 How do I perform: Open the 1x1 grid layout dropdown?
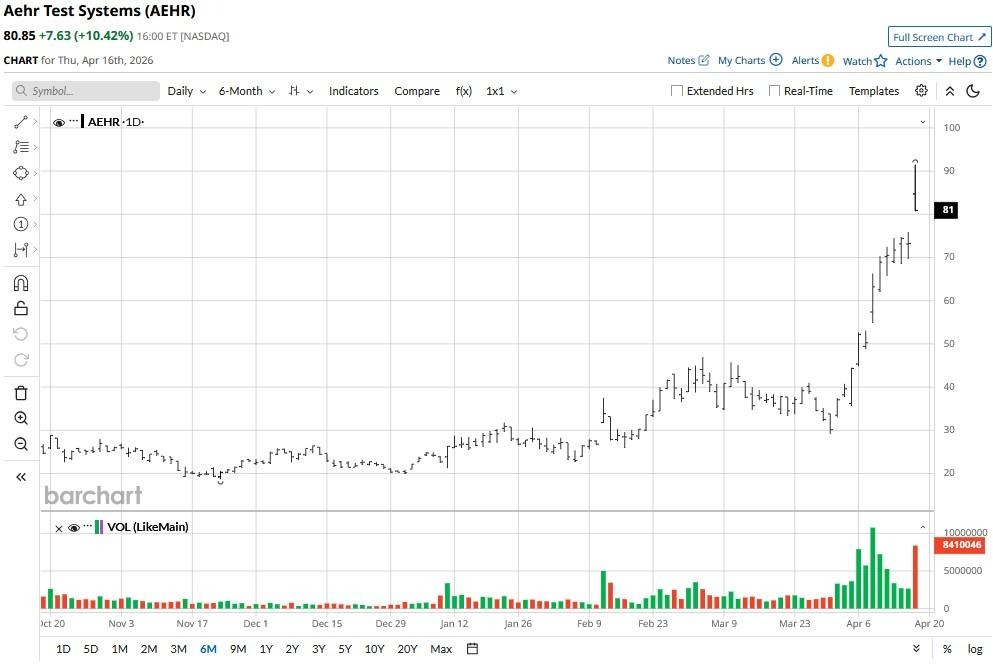click(501, 91)
